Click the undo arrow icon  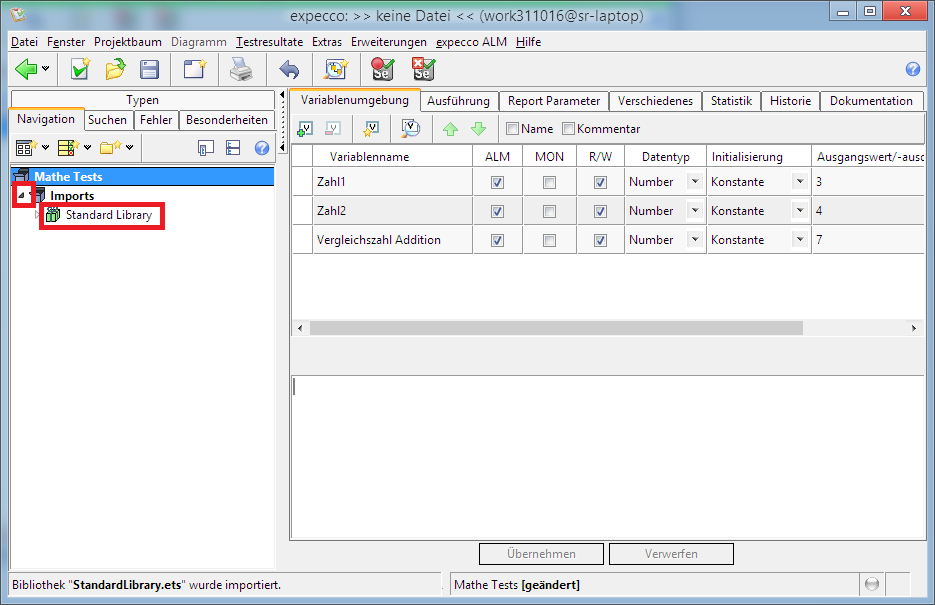(289, 69)
